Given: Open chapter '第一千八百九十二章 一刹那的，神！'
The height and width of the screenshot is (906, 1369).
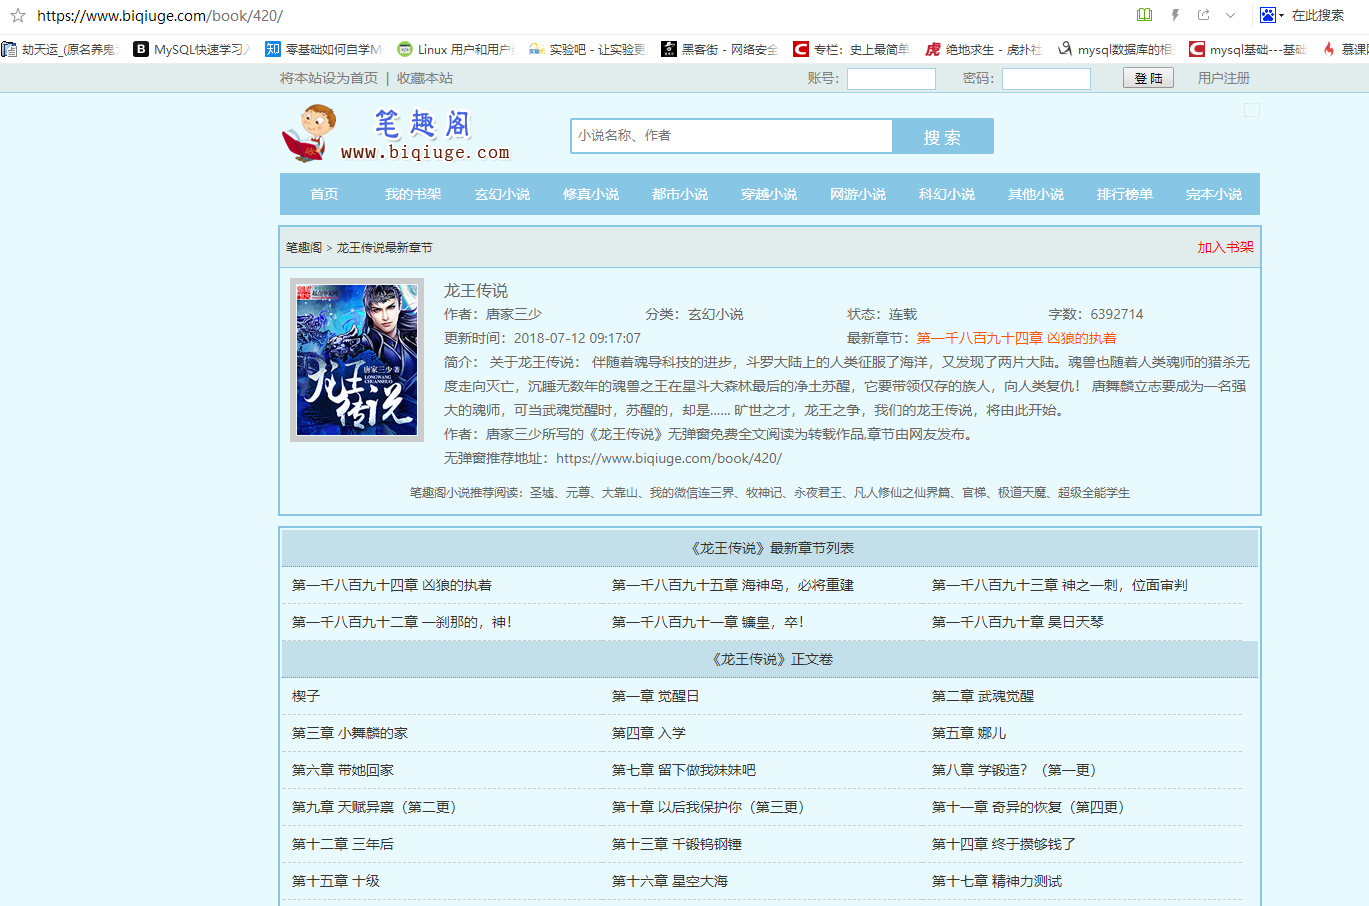Looking at the screenshot, I should pos(402,622).
